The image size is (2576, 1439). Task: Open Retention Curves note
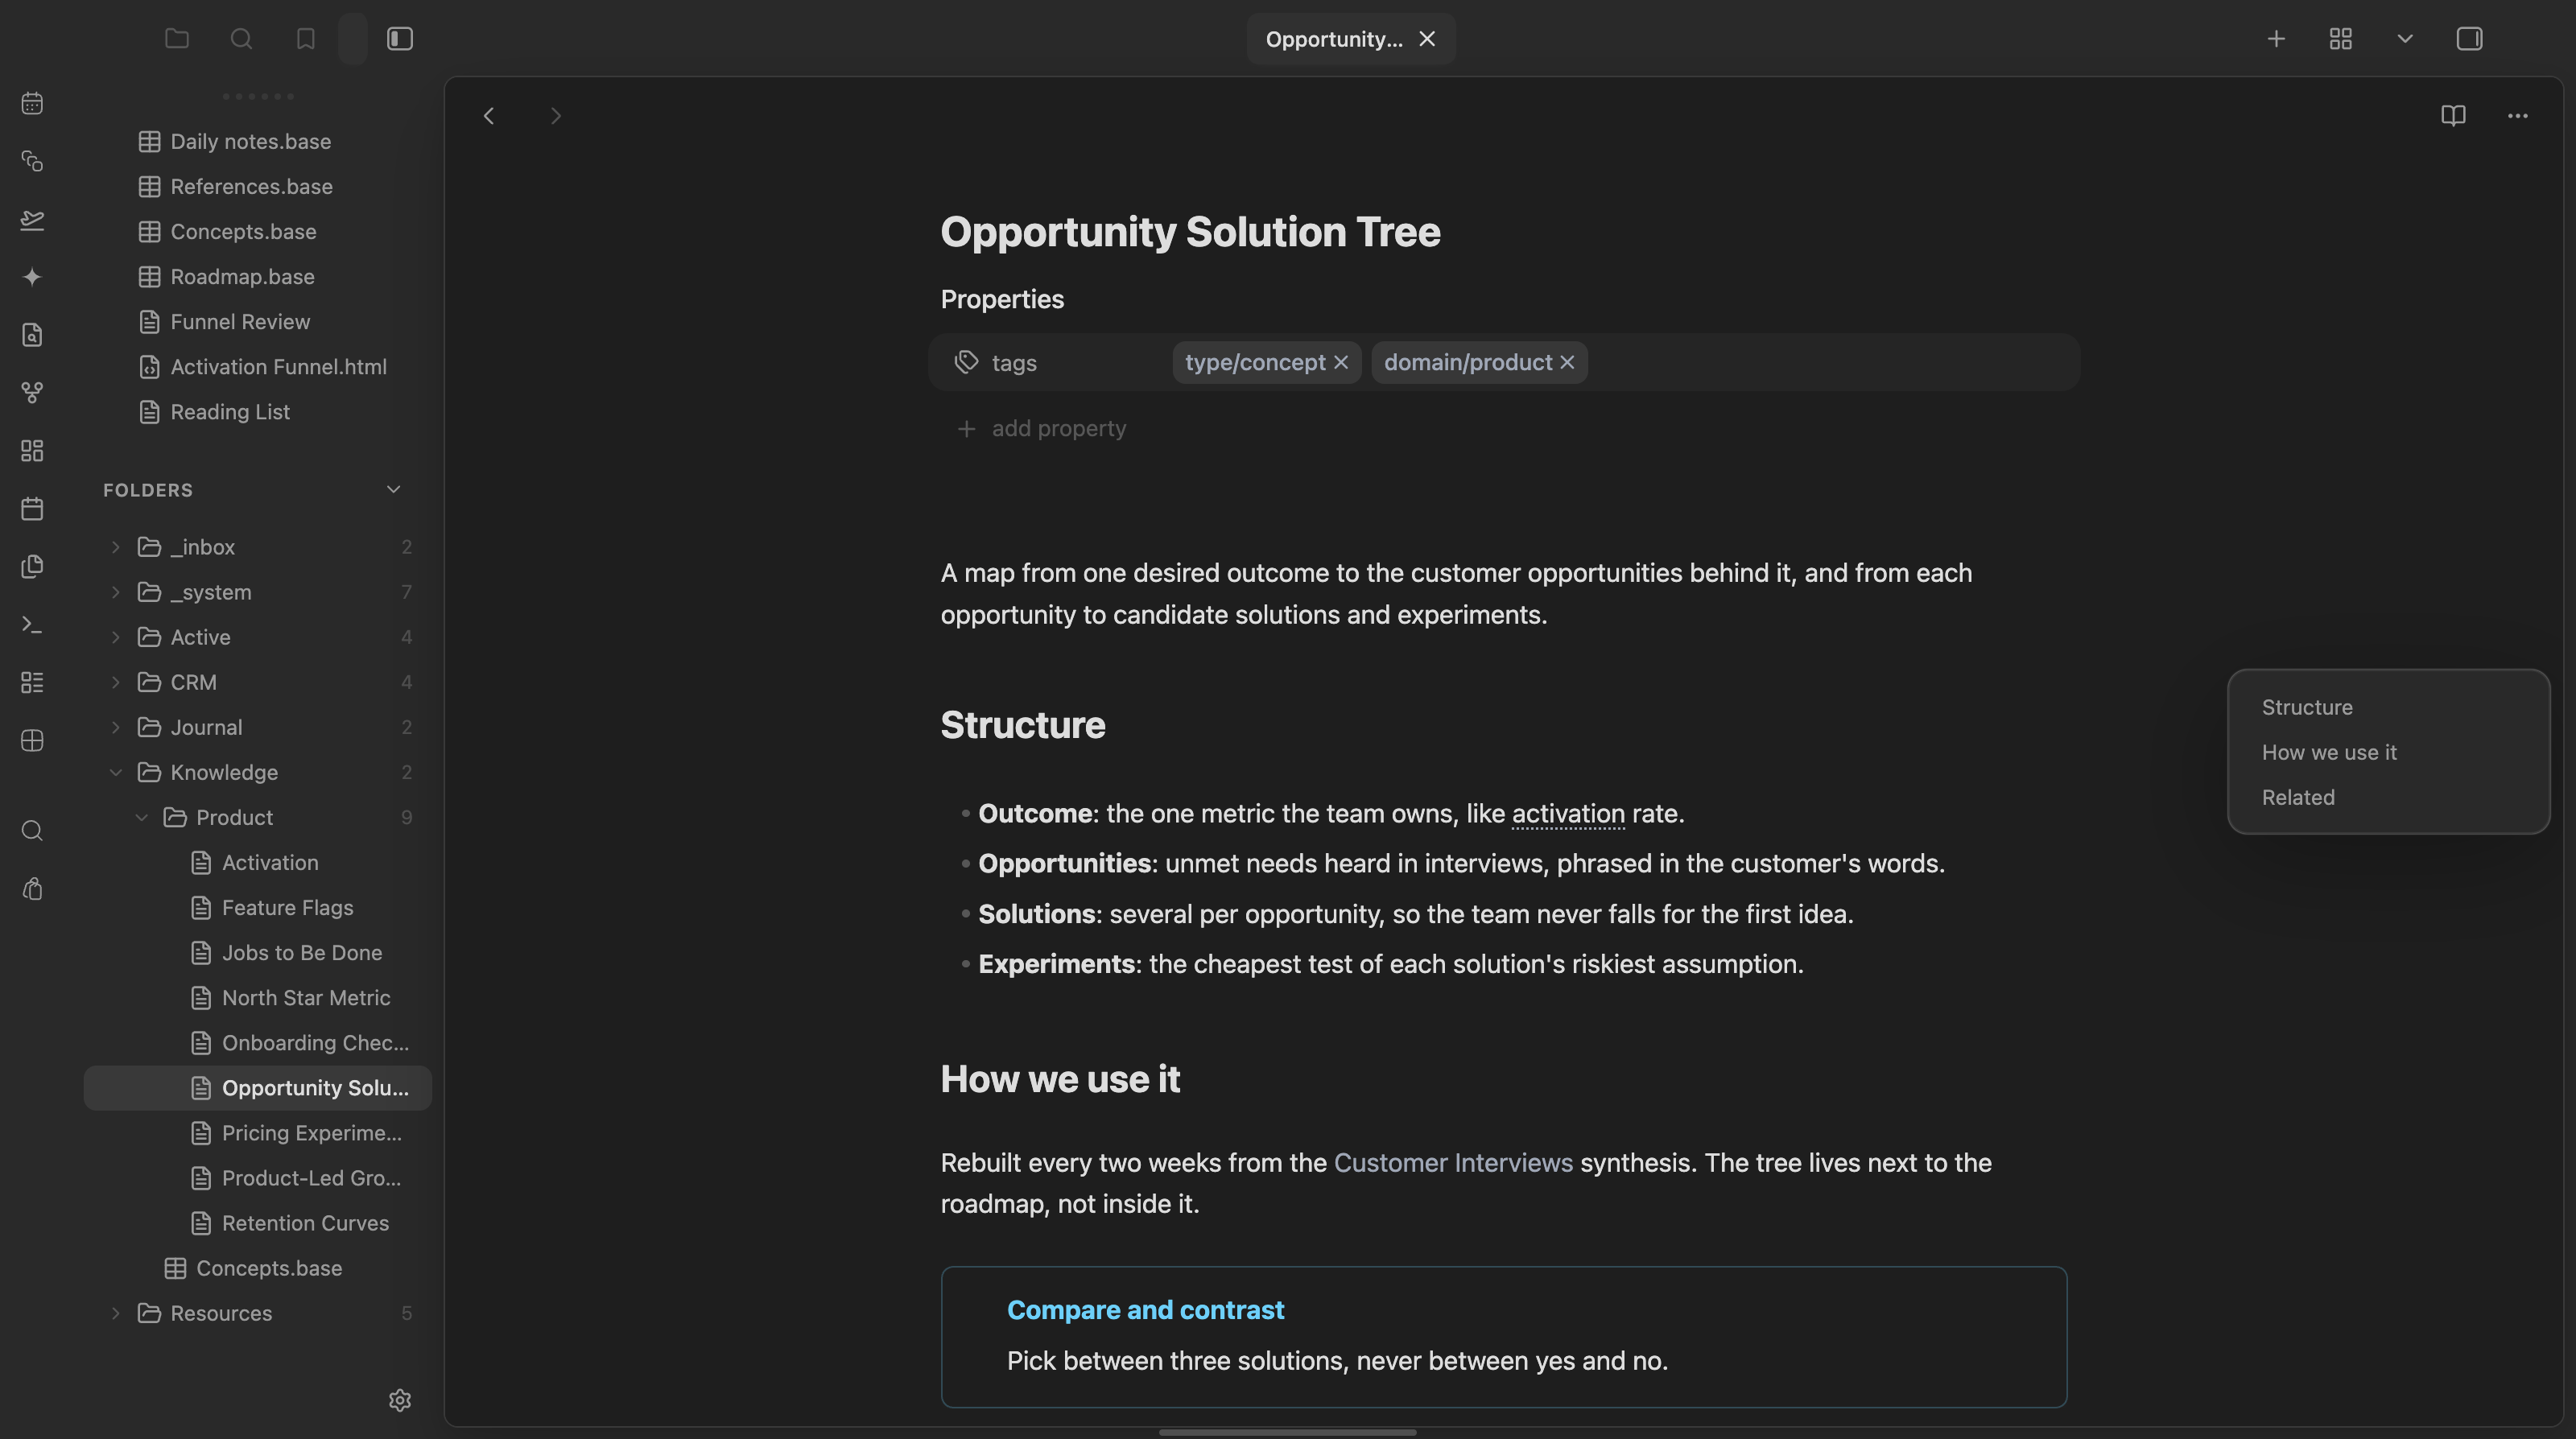point(257,1223)
